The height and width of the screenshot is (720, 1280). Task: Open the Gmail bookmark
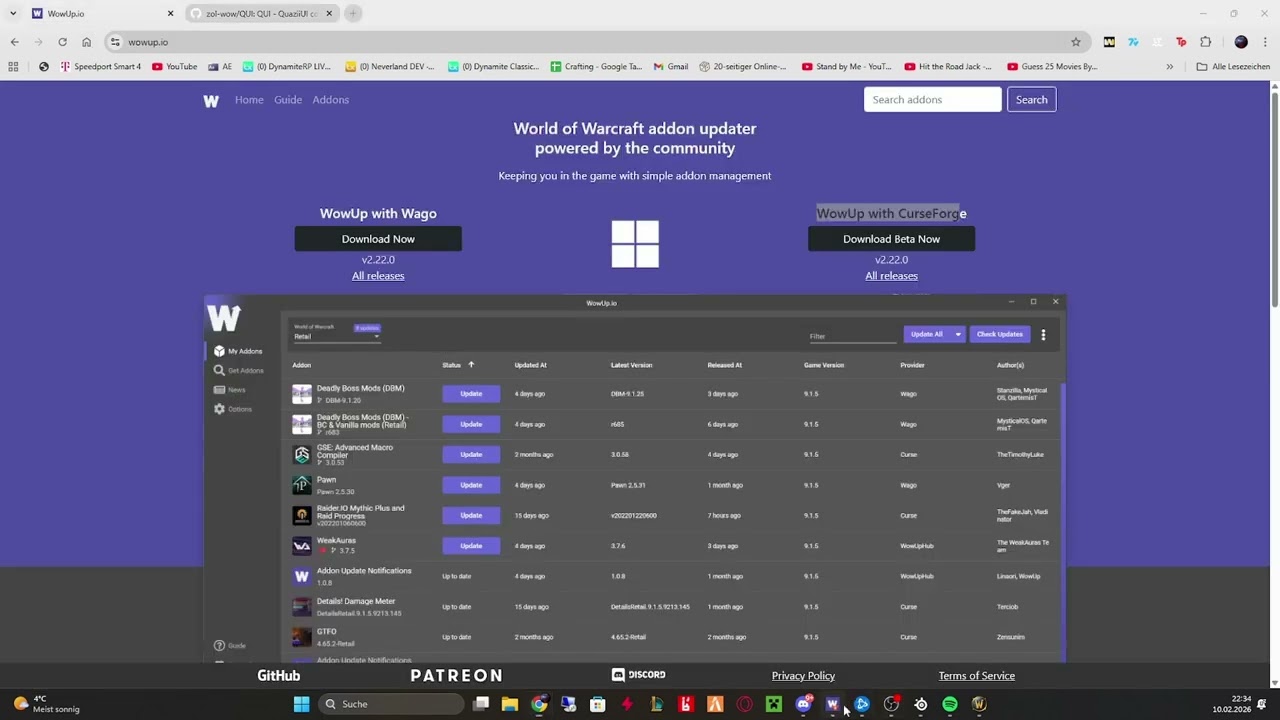click(671, 67)
